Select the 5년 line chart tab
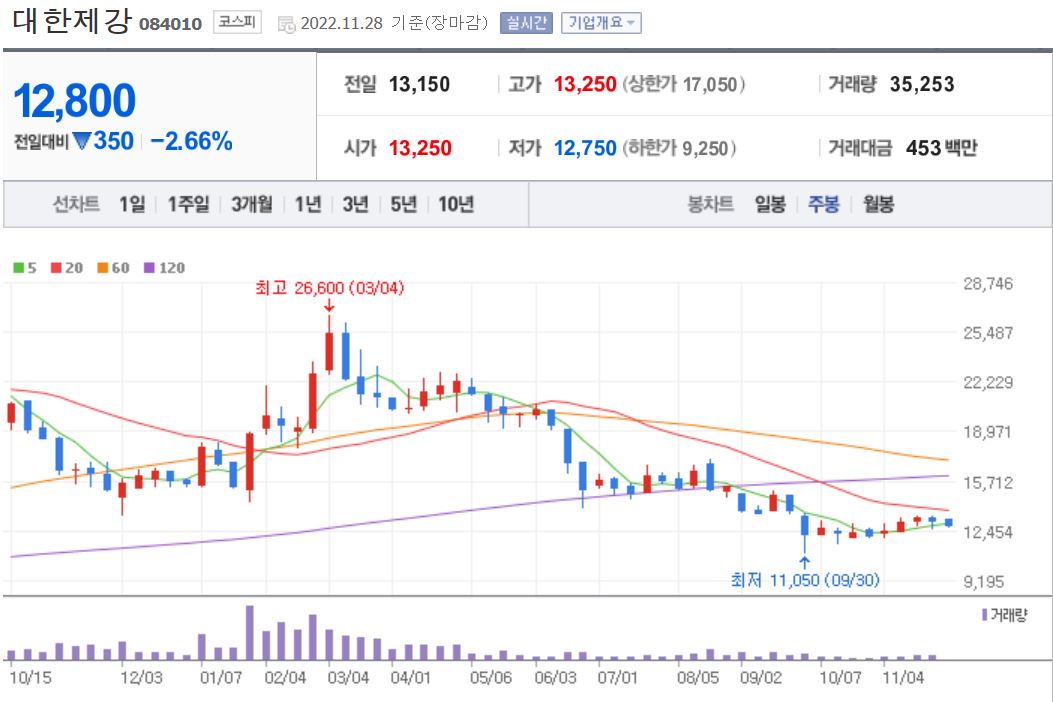Image resolution: width=1053 pixels, height=702 pixels. [404, 204]
